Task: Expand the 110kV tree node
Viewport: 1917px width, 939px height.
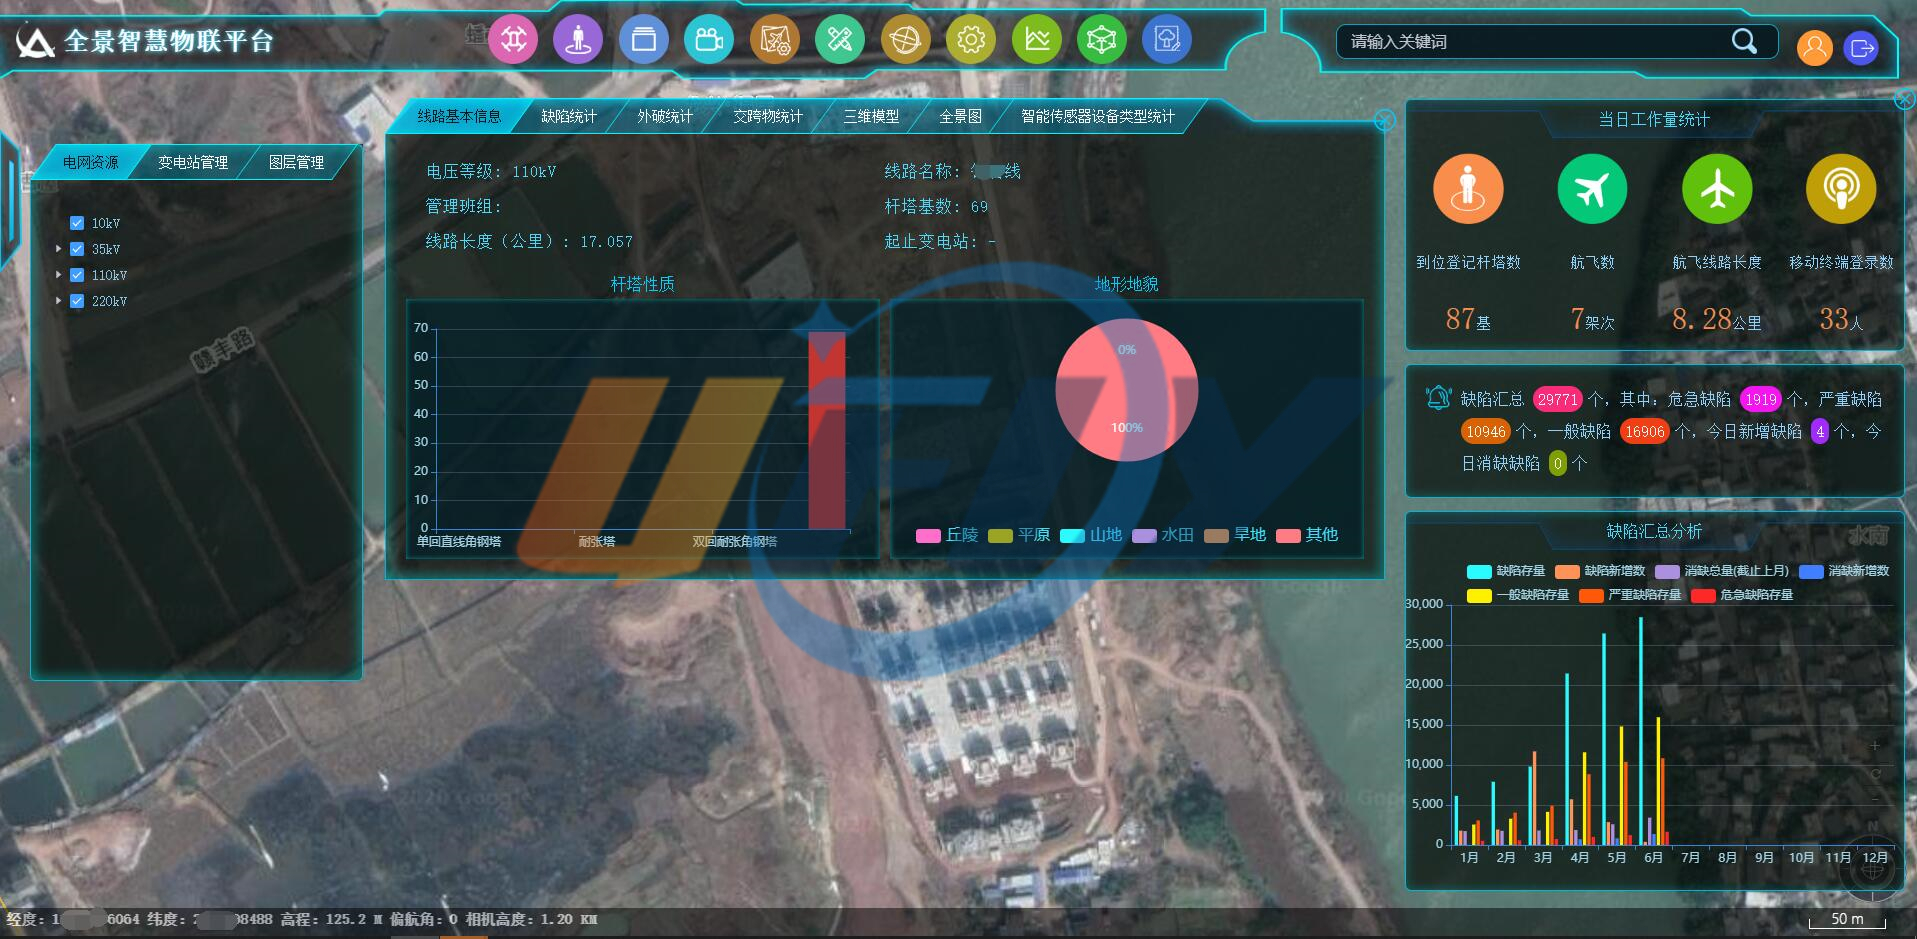Action: tap(58, 275)
